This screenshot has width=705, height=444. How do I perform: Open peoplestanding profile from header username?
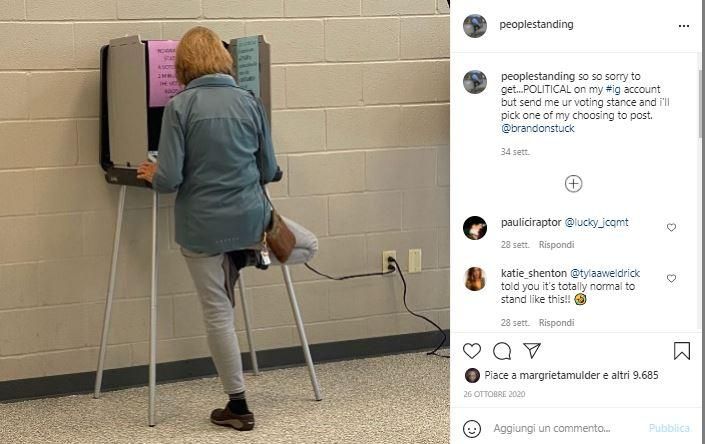click(536, 24)
